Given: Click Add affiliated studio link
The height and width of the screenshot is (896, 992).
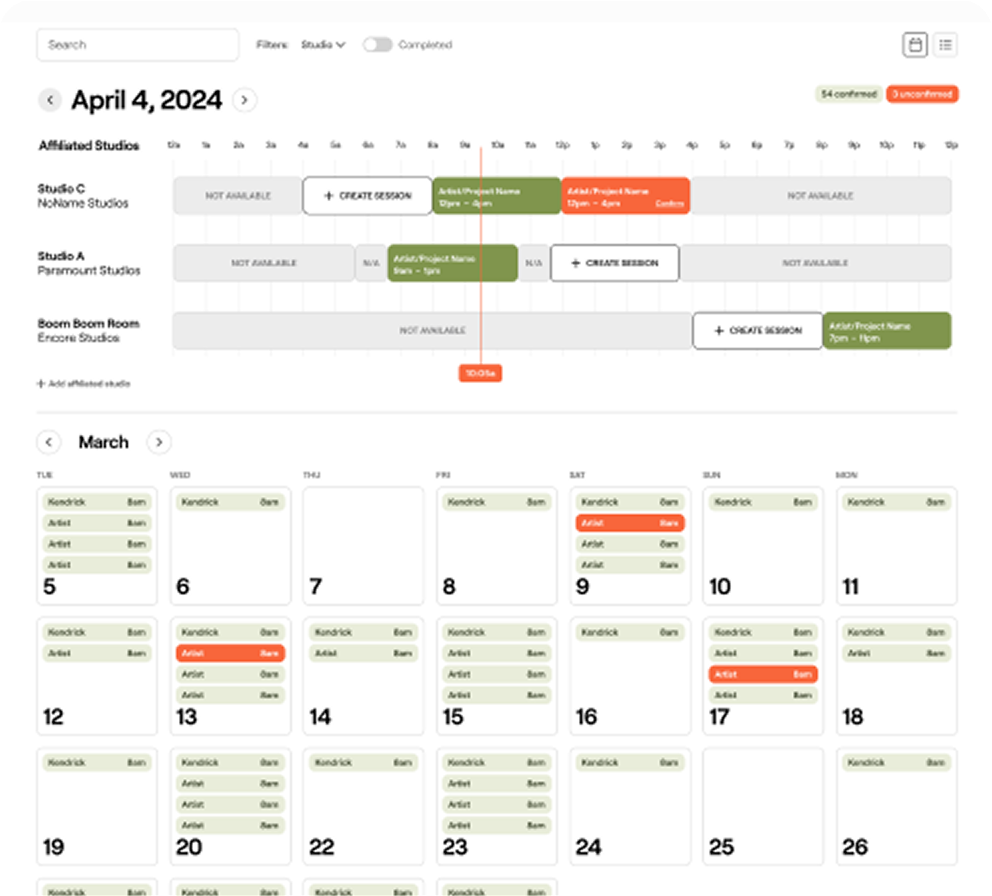Looking at the screenshot, I should coord(84,384).
